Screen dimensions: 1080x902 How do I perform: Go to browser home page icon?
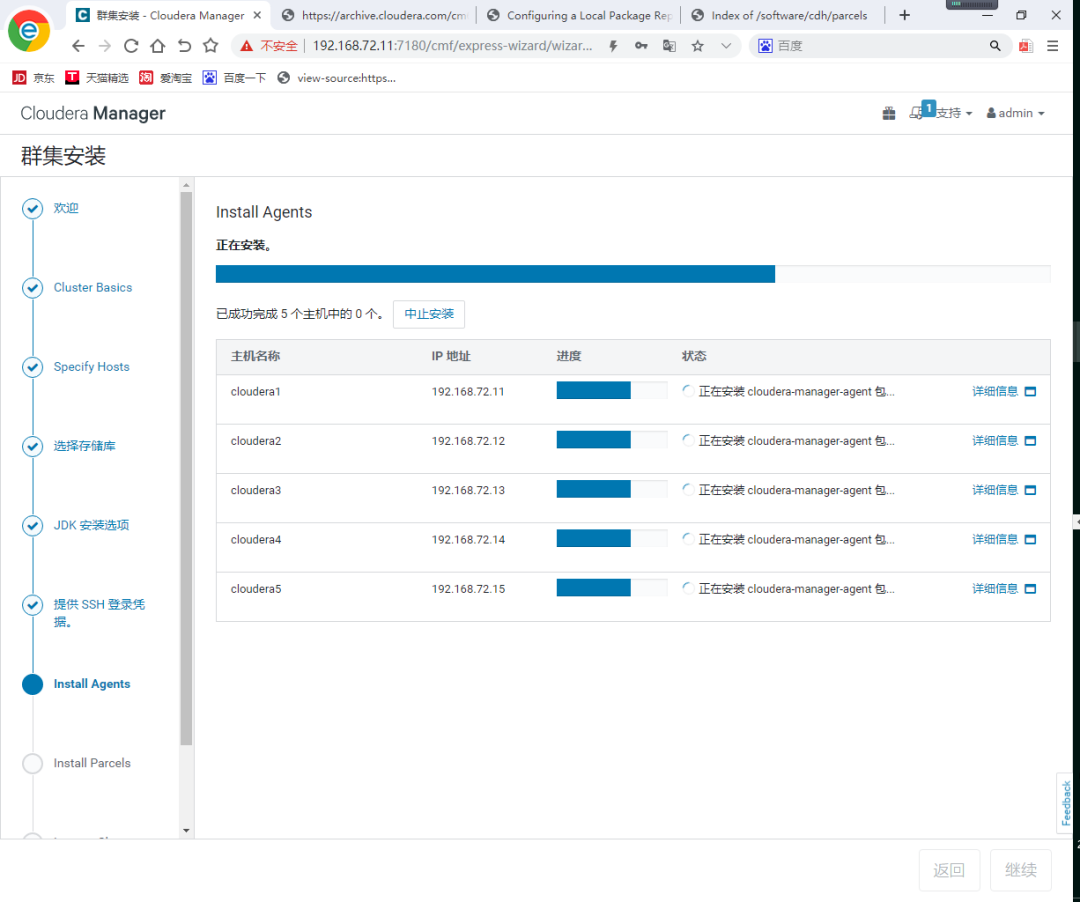pyautogui.click(x=158, y=46)
